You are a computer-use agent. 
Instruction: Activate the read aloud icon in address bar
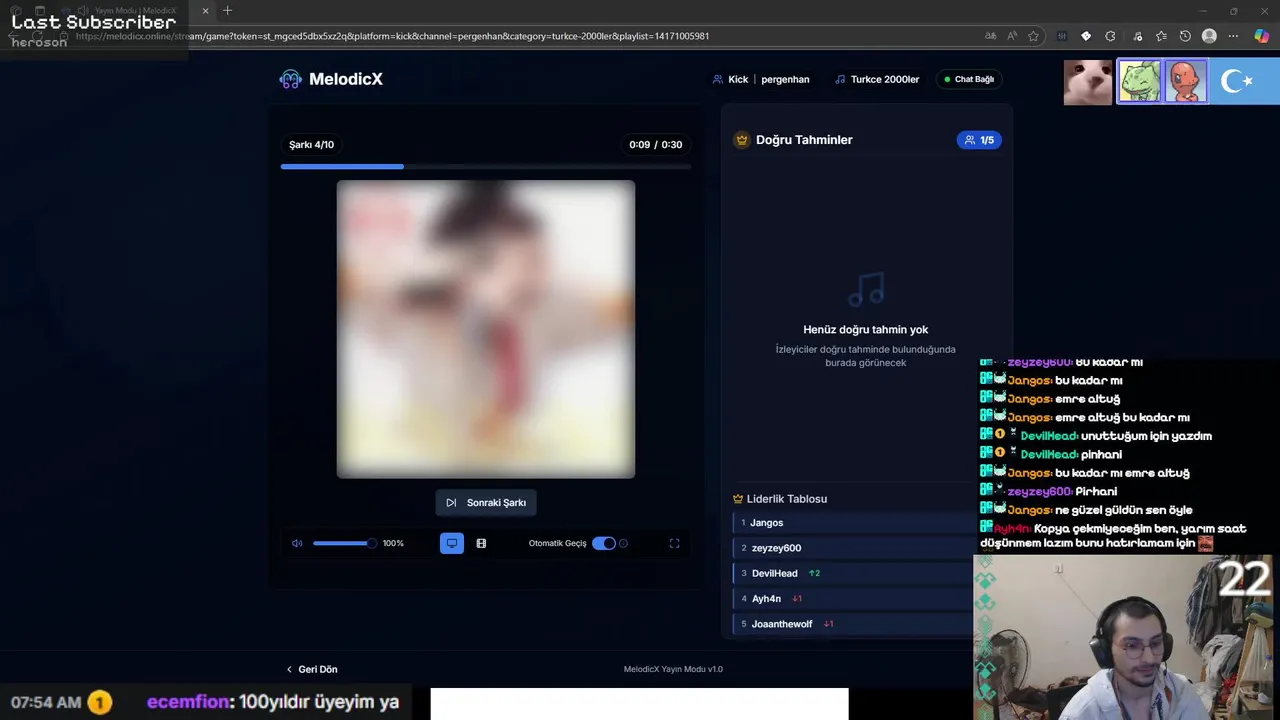tap(1012, 36)
